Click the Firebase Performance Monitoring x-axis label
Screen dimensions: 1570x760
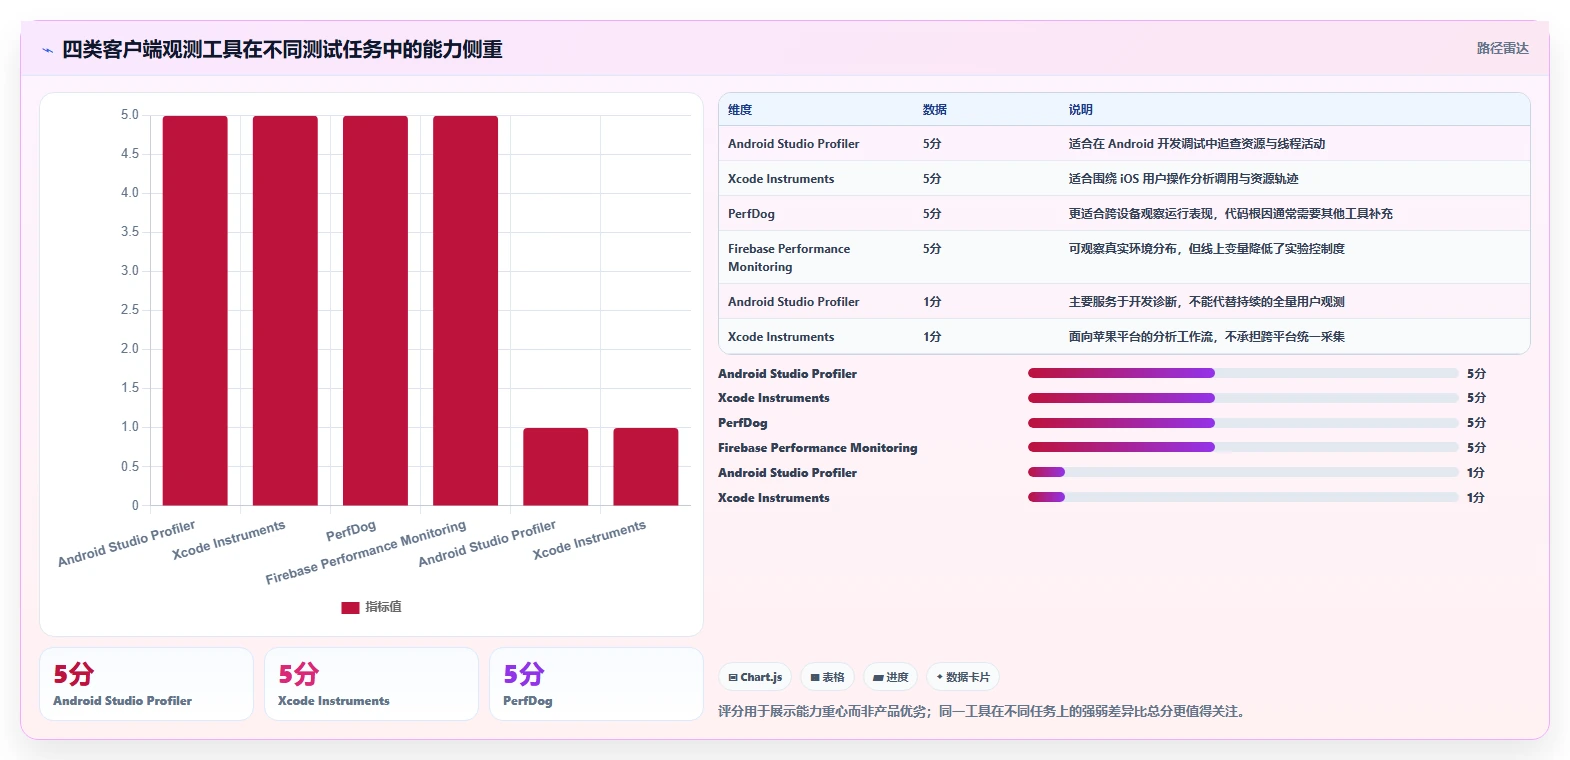point(366,552)
